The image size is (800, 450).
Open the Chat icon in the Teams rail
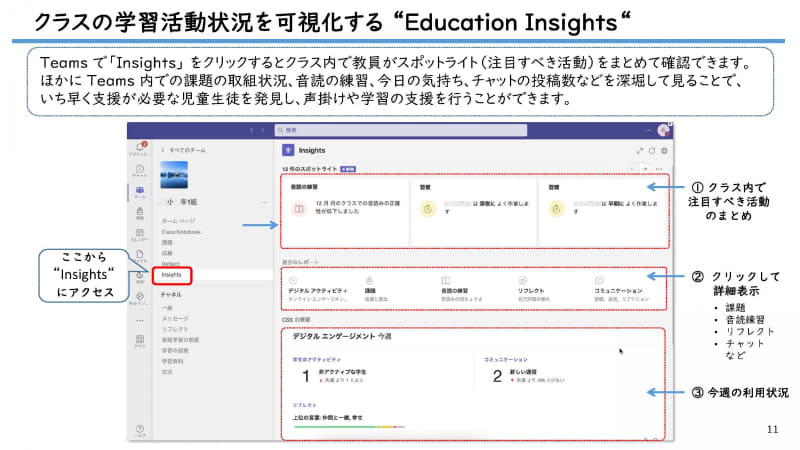point(140,169)
